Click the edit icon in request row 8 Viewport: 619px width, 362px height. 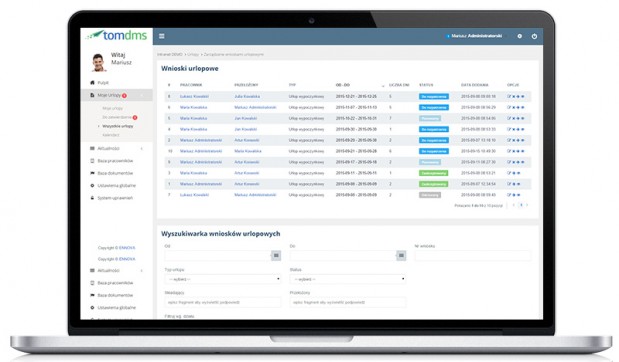pyautogui.click(x=509, y=96)
